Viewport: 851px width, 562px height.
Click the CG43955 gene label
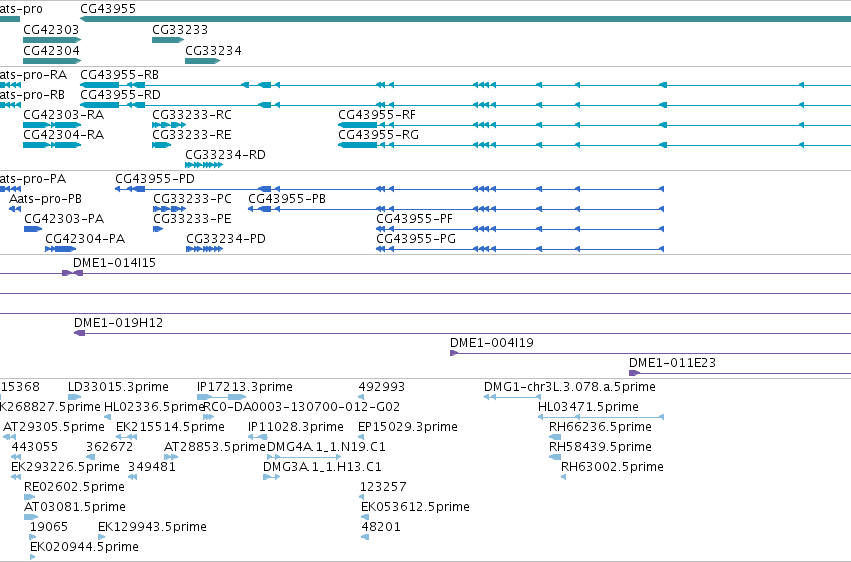pyautogui.click(x=108, y=9)
